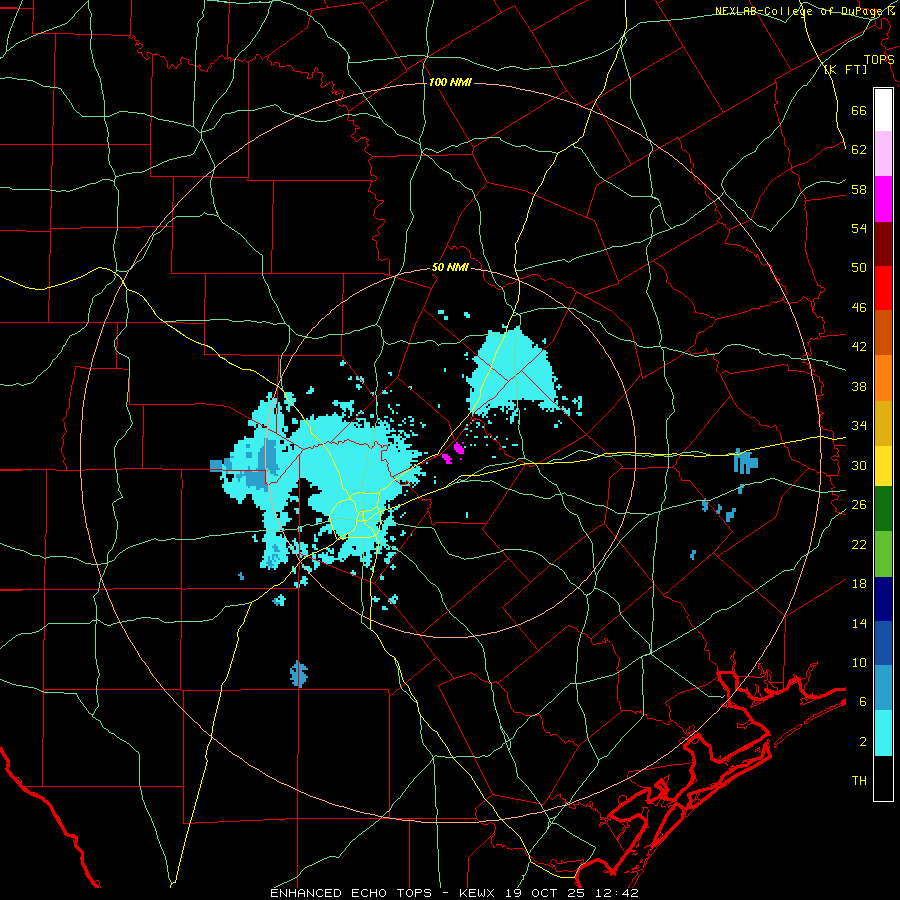Click the 62 scale value

coord(859,150)
